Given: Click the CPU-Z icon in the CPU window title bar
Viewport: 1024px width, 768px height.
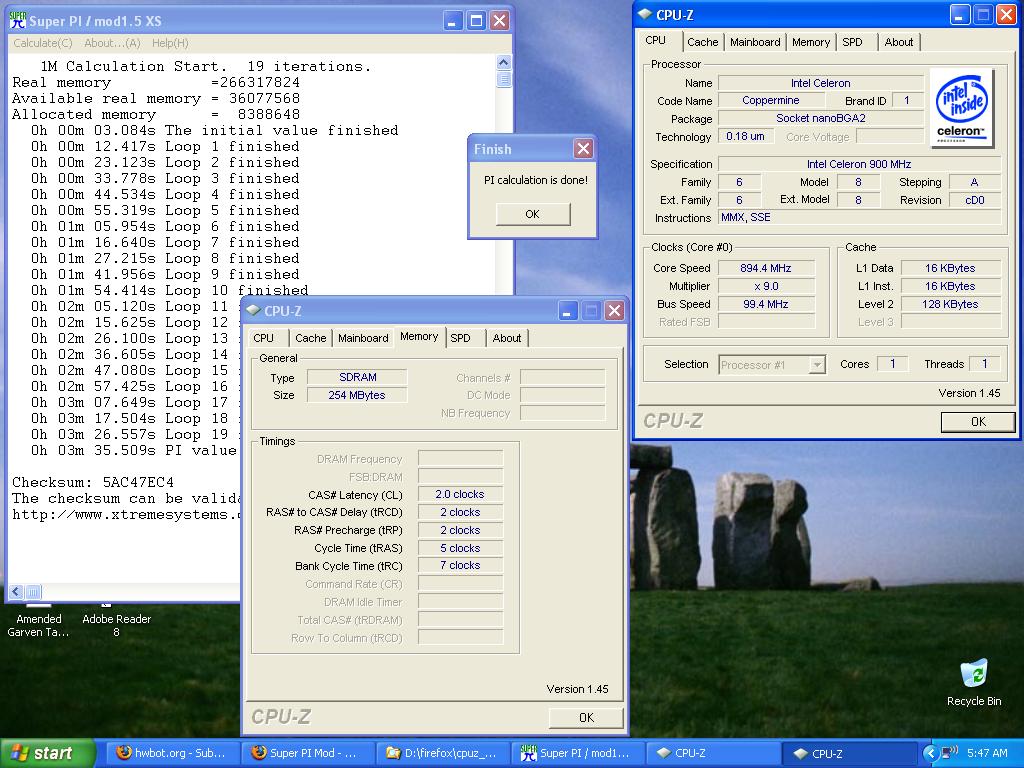Looking at the screenshot, I should tap(645, 14).
